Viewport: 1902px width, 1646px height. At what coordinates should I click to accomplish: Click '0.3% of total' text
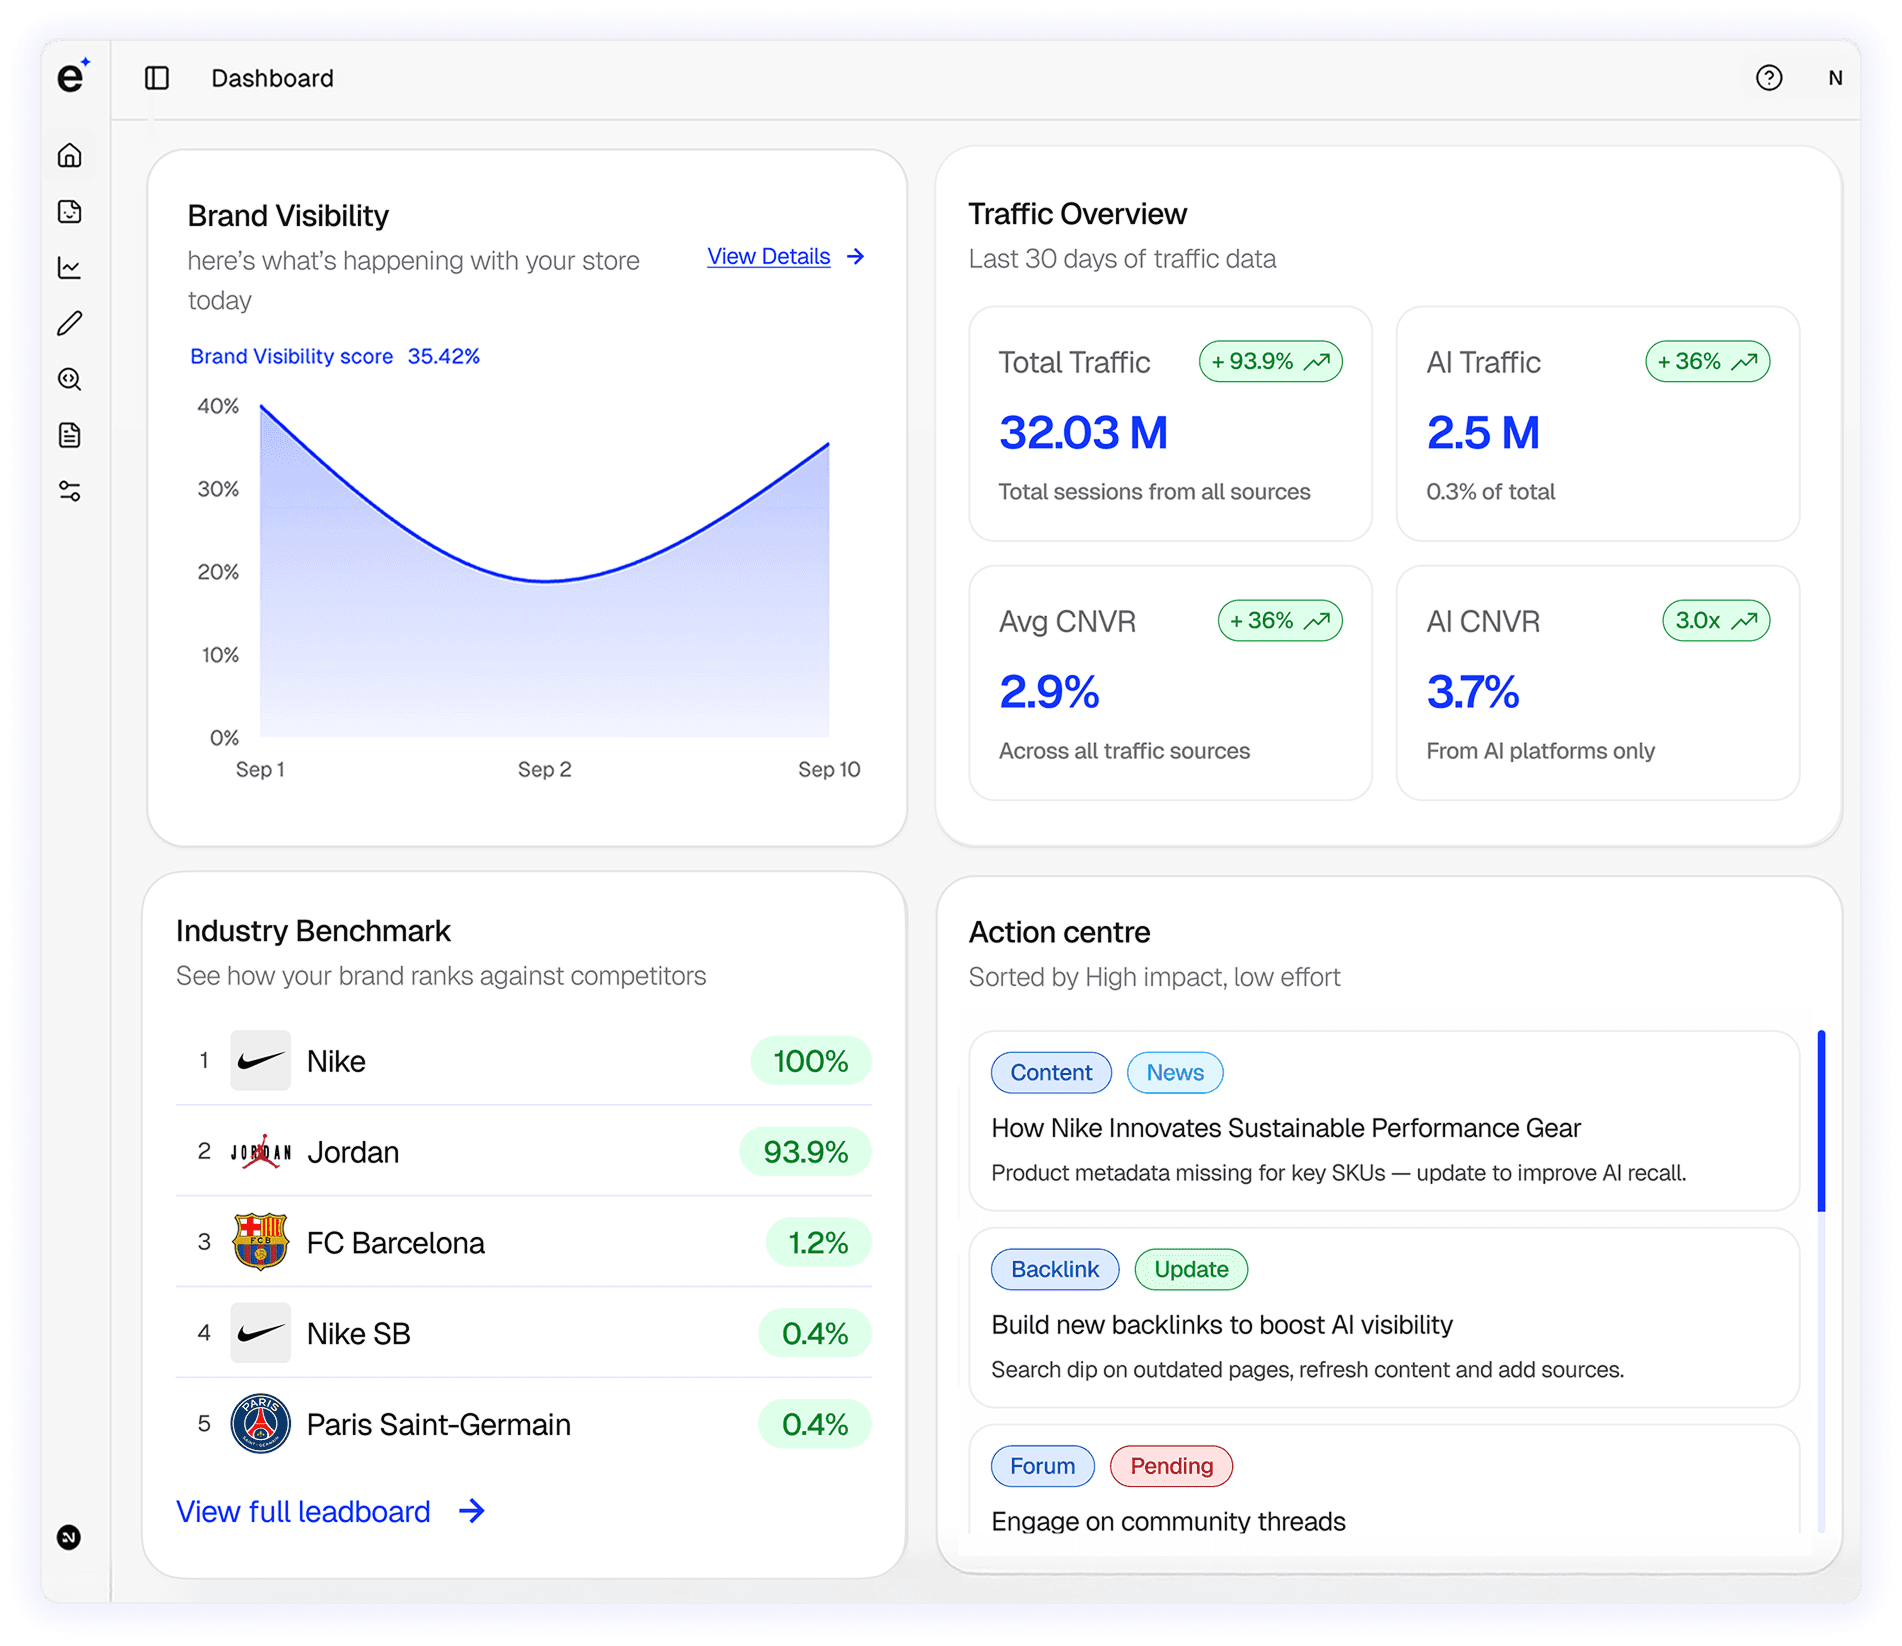tap(1490, 492)
